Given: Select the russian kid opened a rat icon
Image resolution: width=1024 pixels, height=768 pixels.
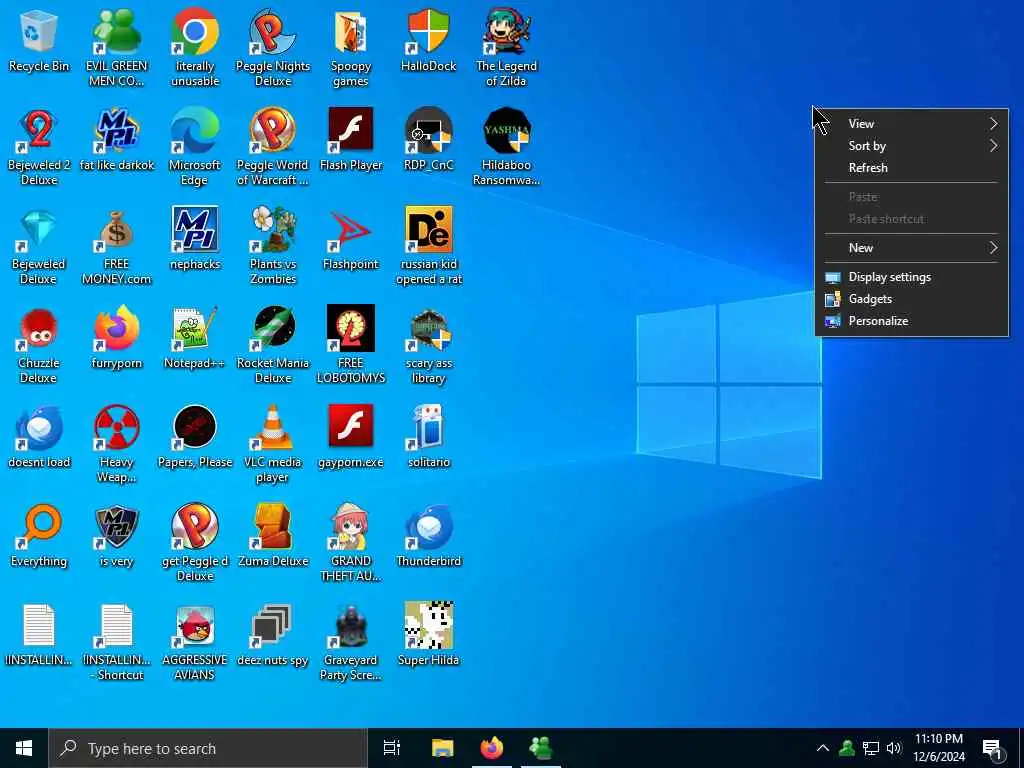Looking at the screenshot, I should 428,229.
